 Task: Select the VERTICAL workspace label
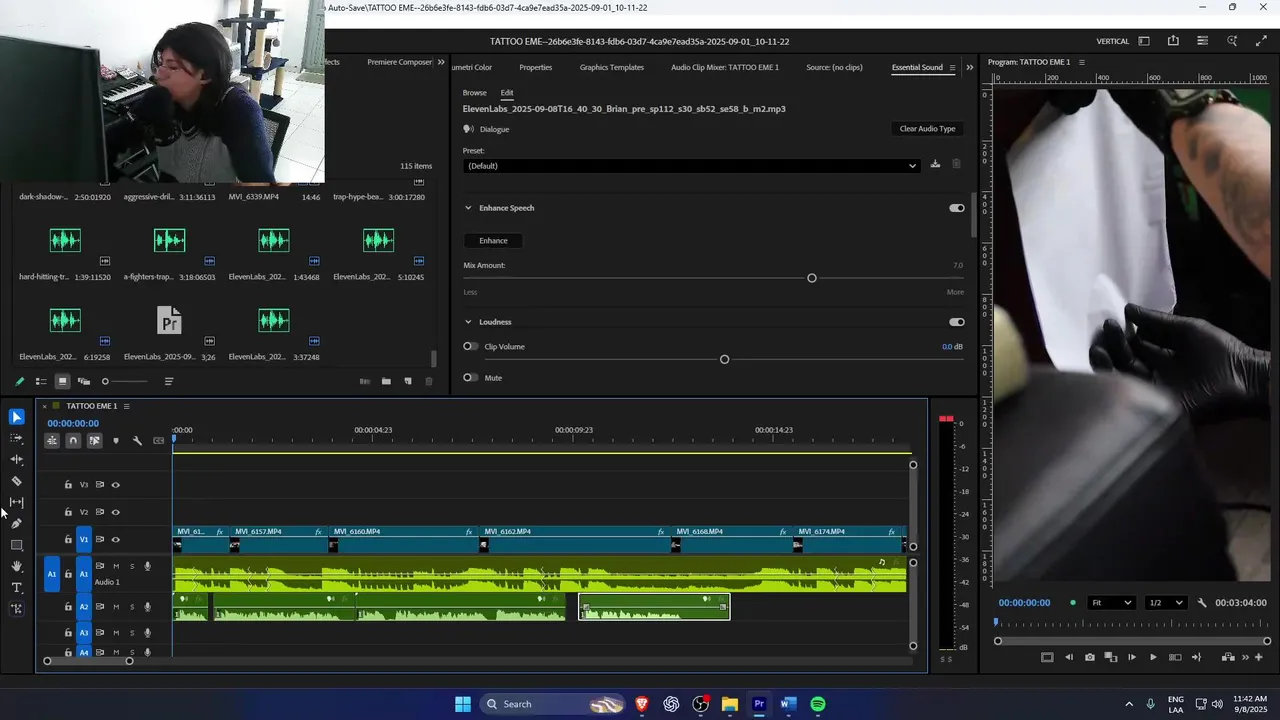1113,41
